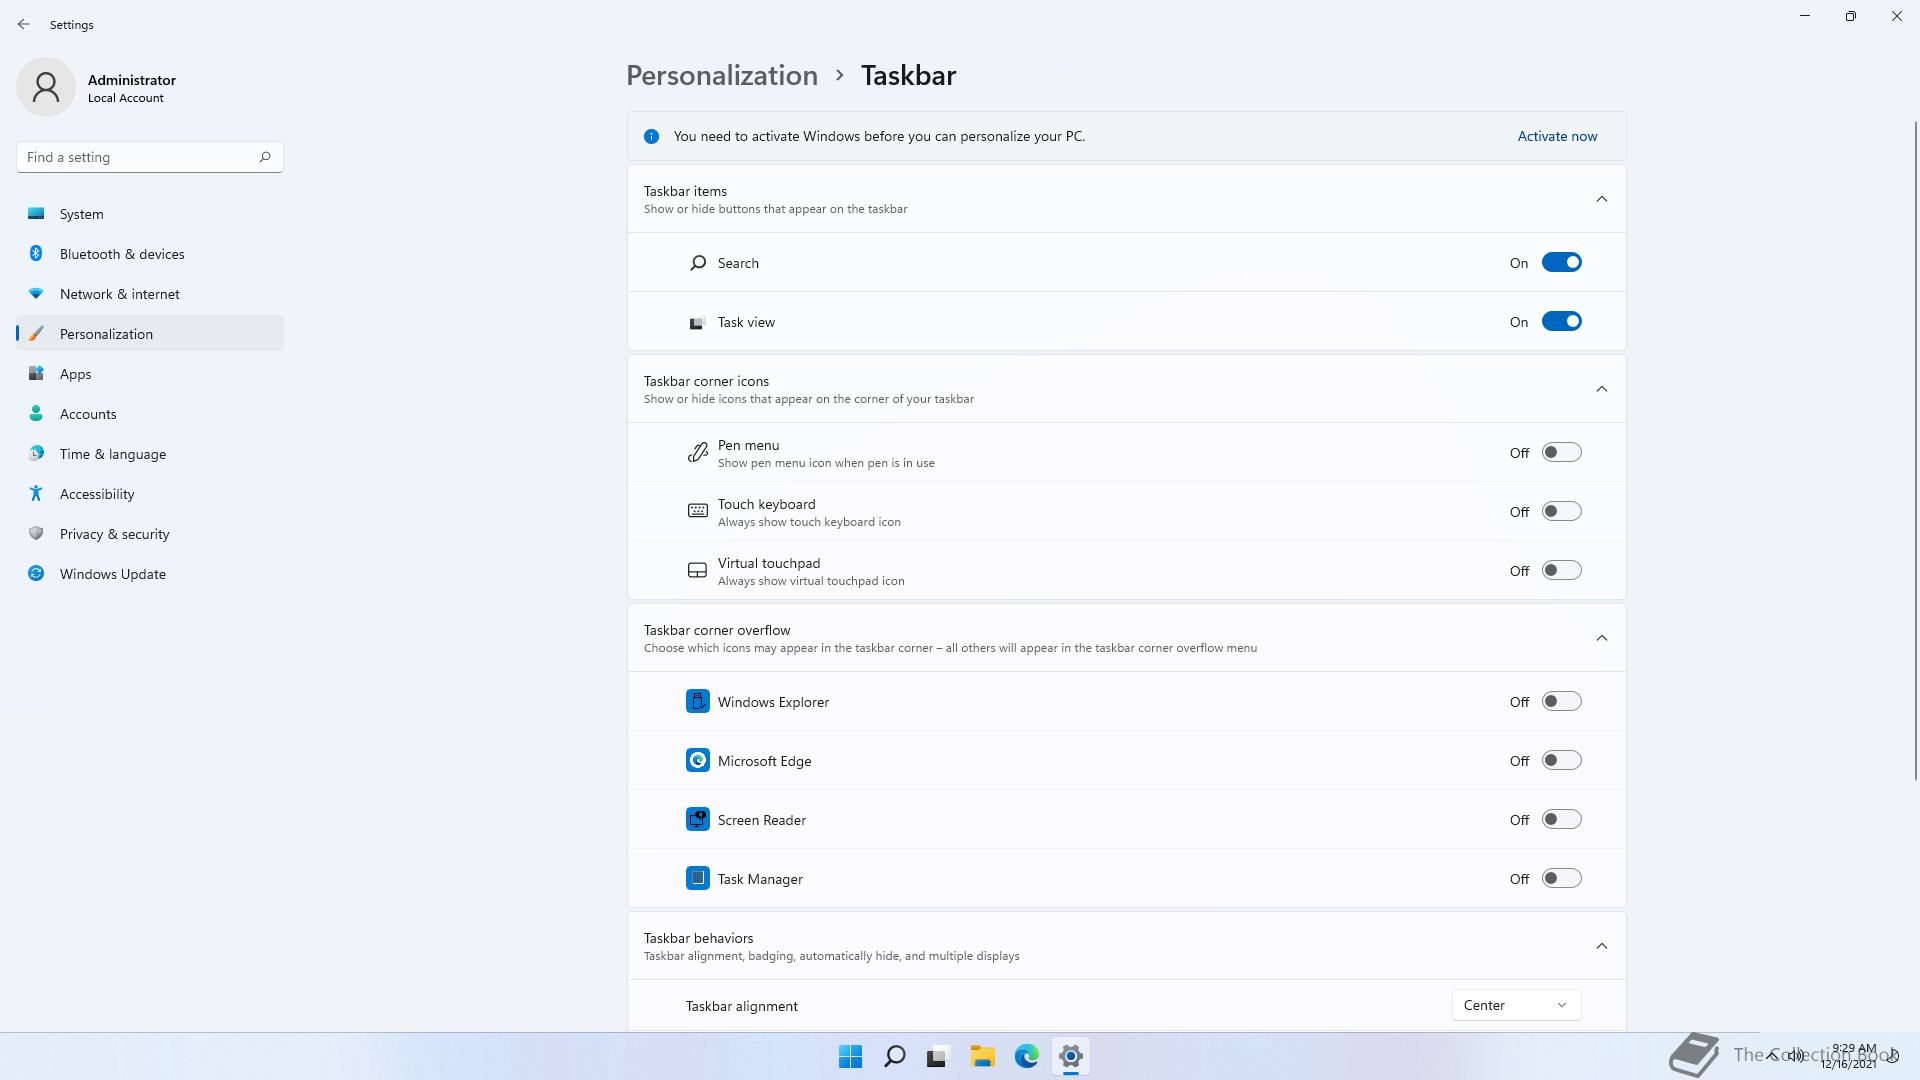1920x1080 pixels.
Task: Open Bluetooth & devices settings
Action: click(x=122, y=254)
